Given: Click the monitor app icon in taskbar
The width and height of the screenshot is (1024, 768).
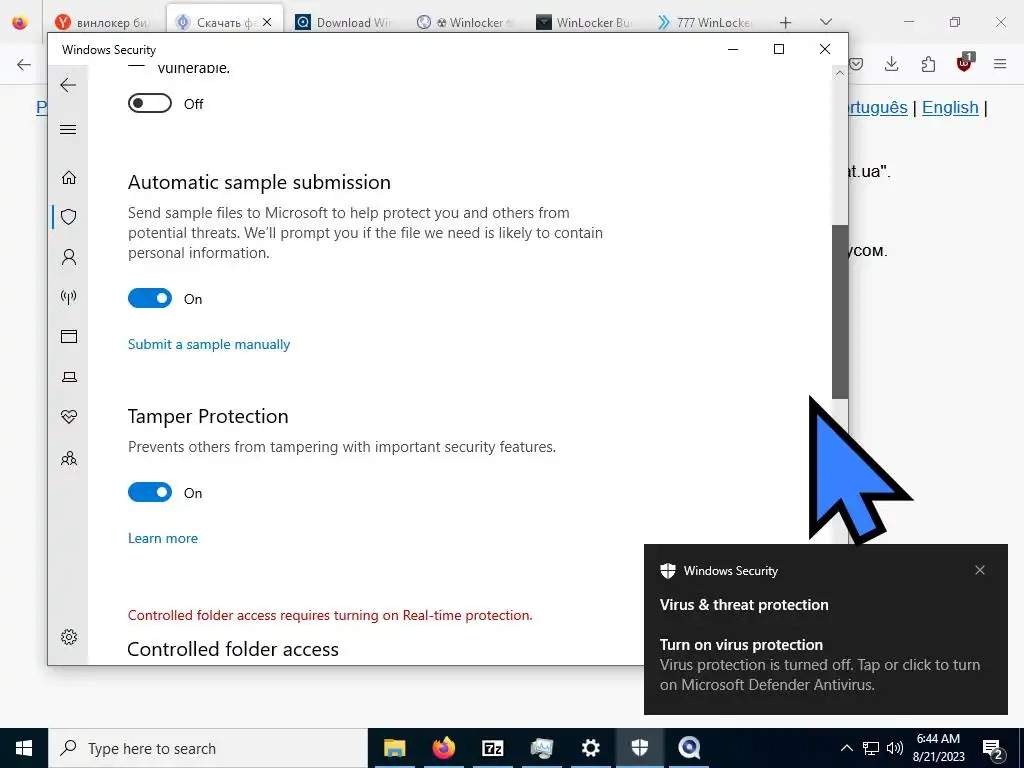Looking at the screenshot, I should tap(541, 748).
